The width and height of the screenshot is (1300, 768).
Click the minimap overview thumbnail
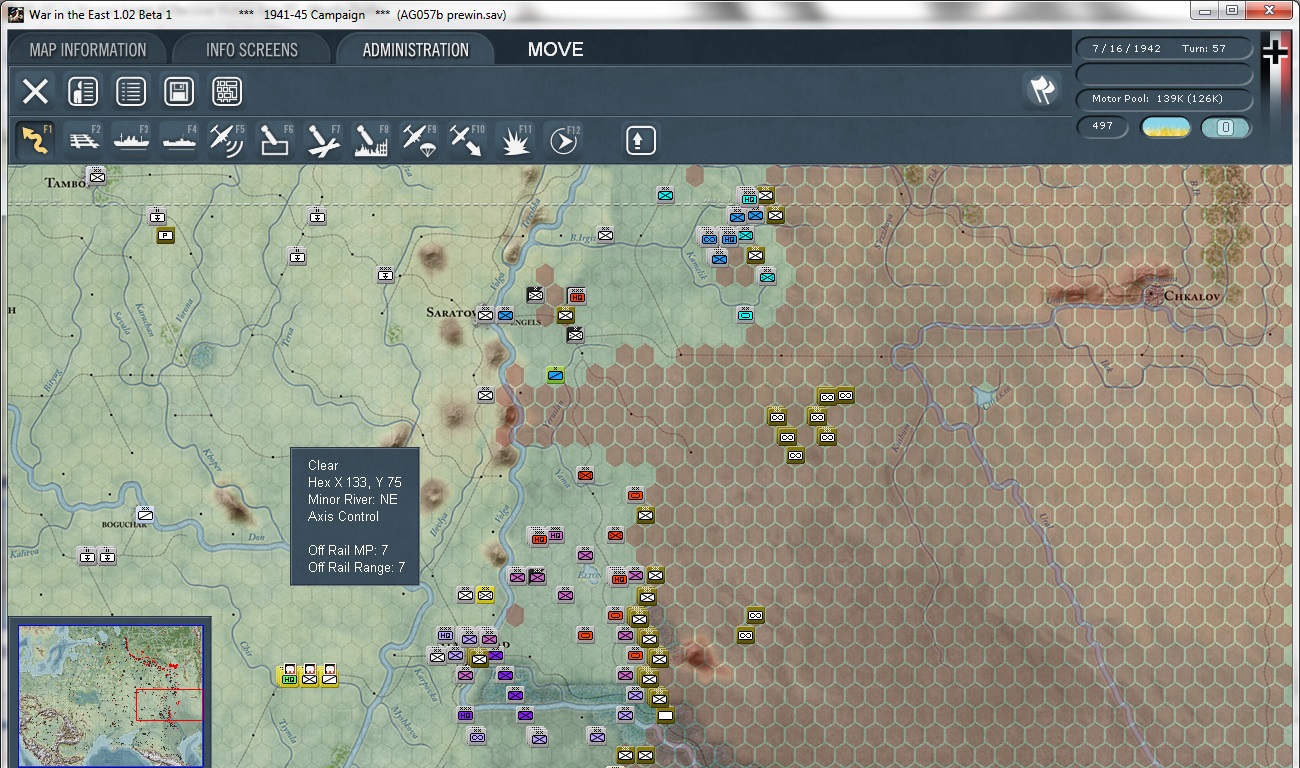pyautogui.click(x=111, y=696)
